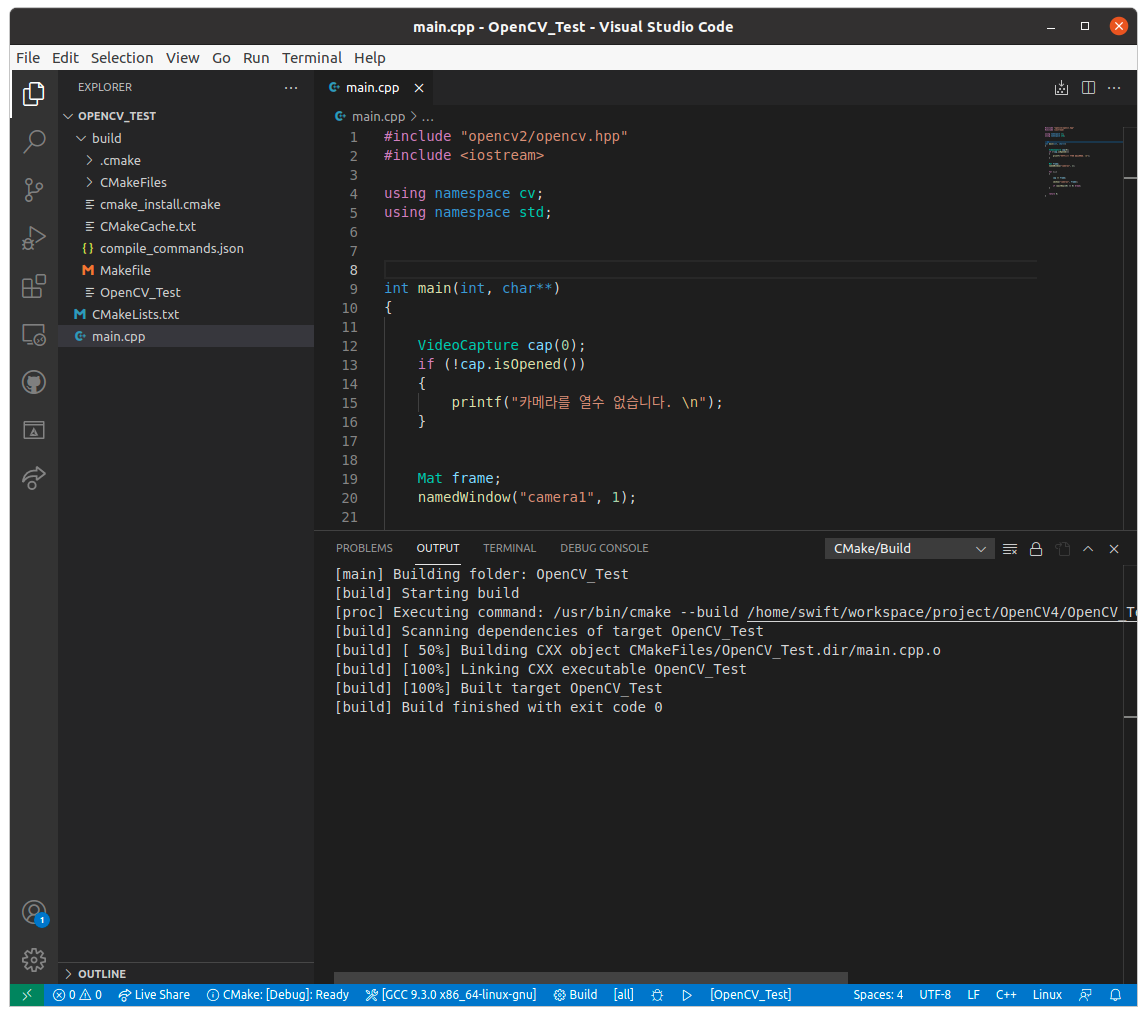The image size is (1147, 1016).
Task: Open the CMake view in activity bar
Action: (34, 430)
